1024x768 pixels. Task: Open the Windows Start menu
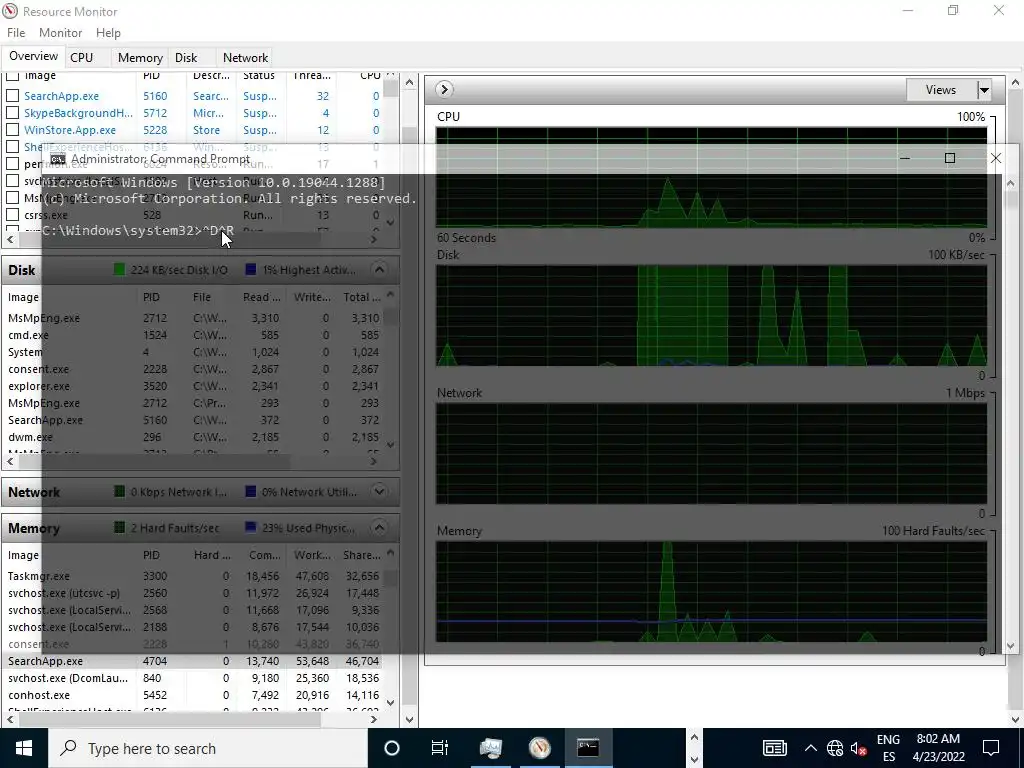click(24, 748)
